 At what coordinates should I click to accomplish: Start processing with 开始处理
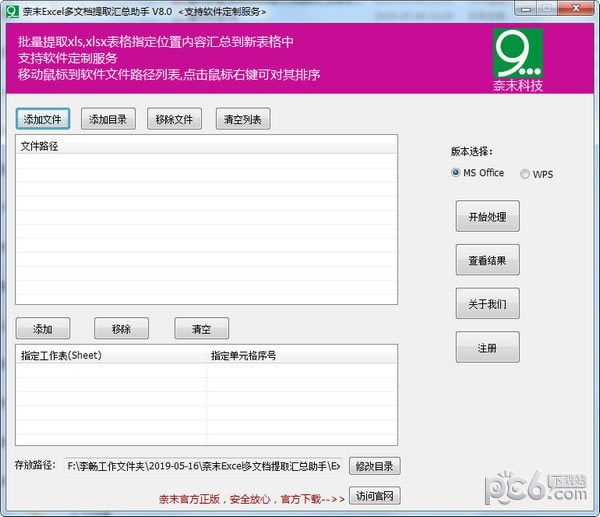point(488,216)
